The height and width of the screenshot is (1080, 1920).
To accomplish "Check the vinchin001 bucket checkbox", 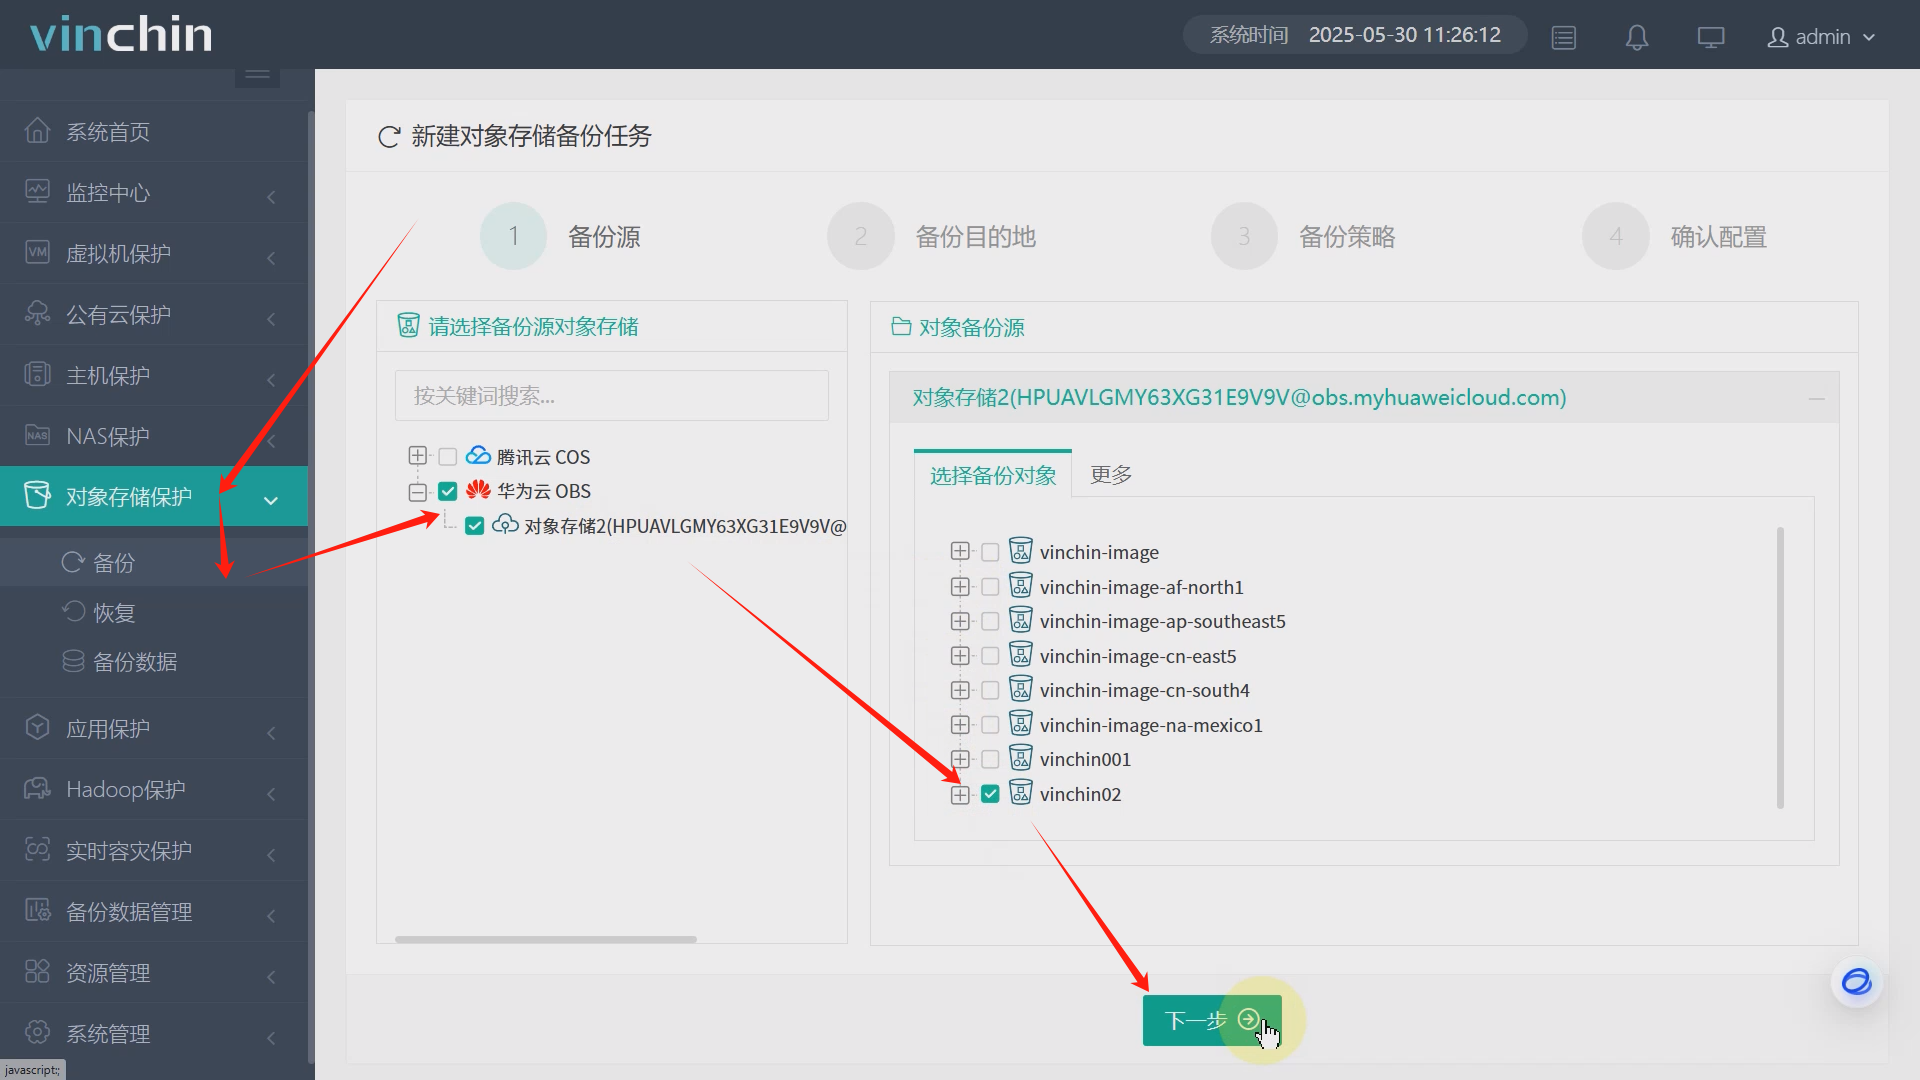I will coord(990,759).
